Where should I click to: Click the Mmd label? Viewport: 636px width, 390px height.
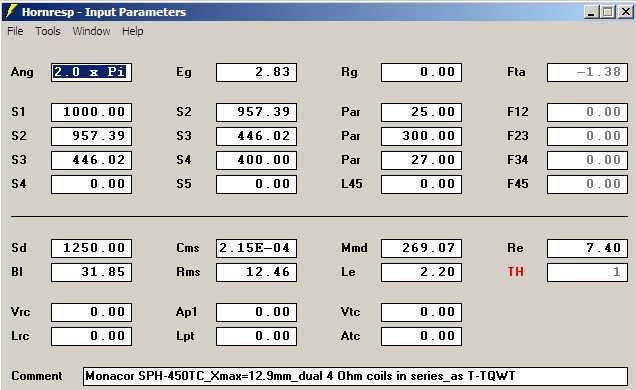click(355, 248)
